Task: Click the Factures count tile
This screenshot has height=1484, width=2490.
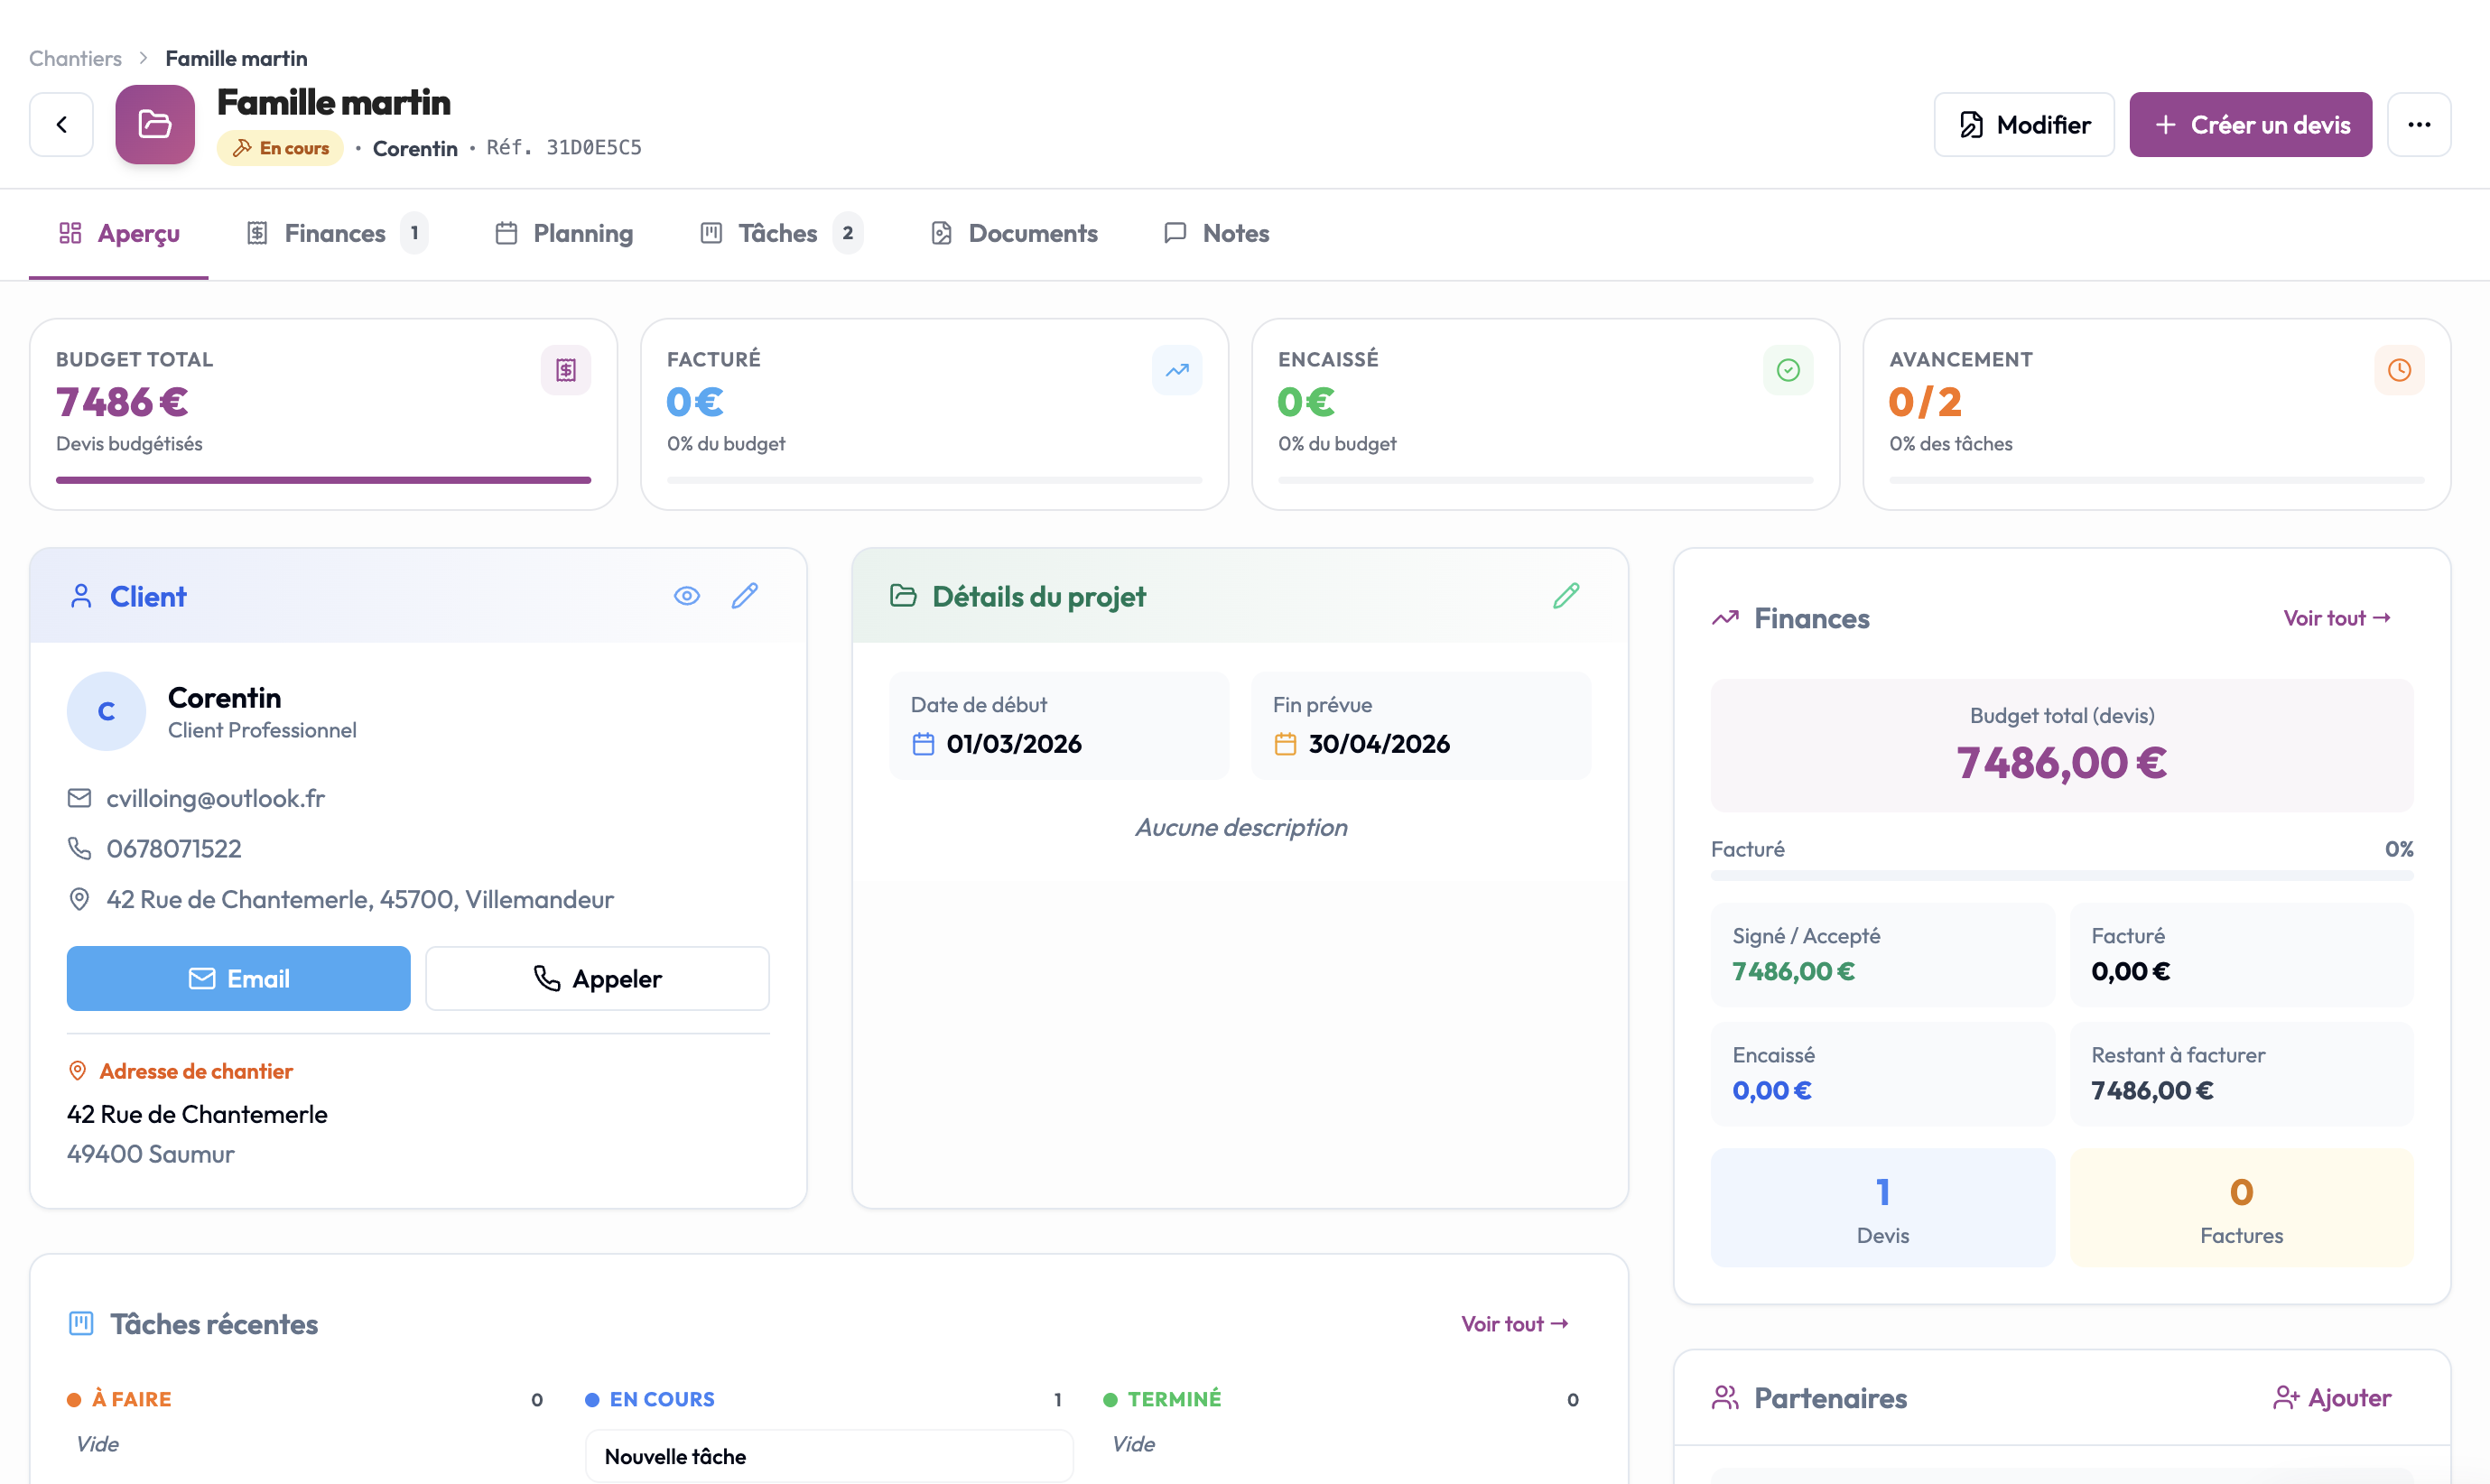Action: tap(2241, 1208)
